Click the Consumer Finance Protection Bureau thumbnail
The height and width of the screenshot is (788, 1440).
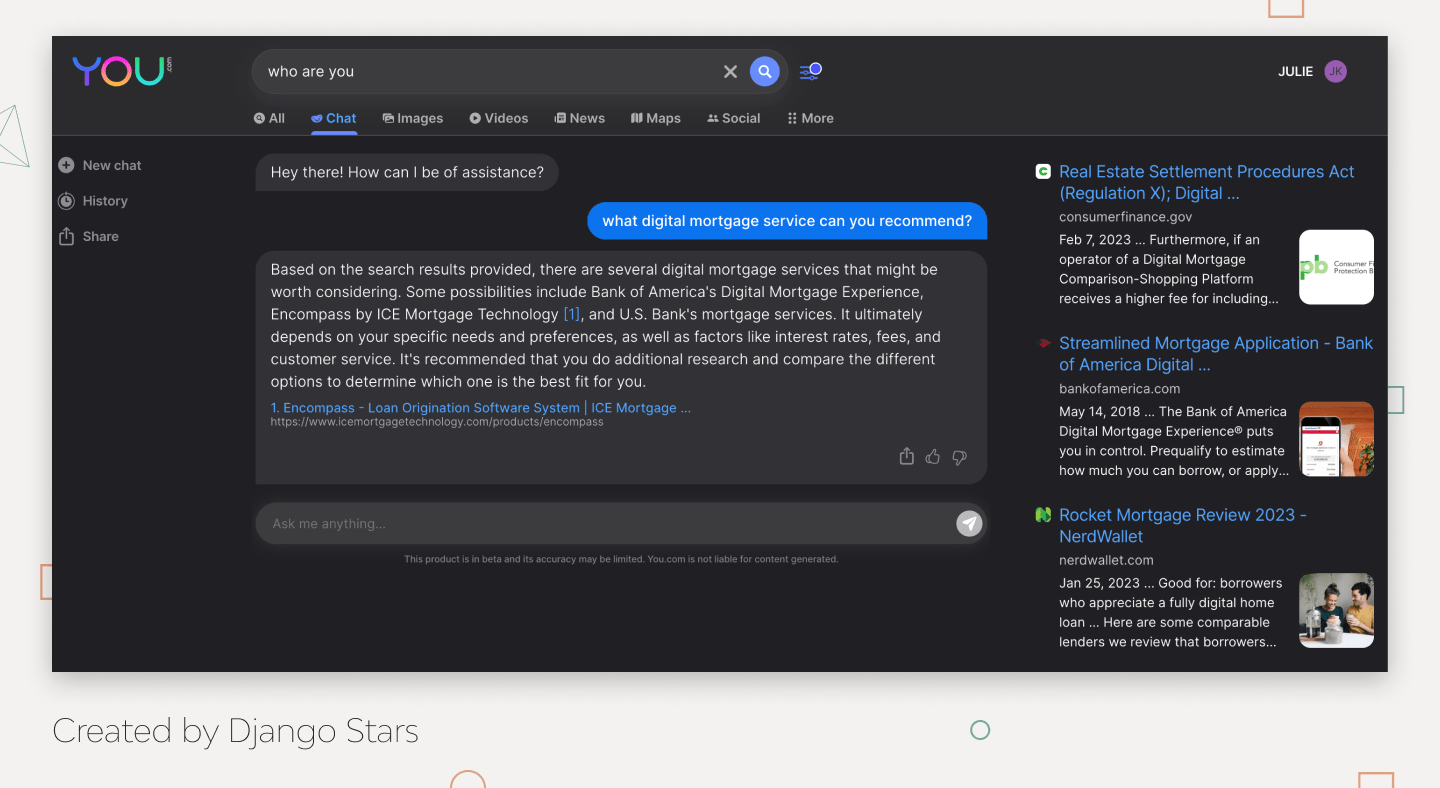click(x=1336, y=267)
